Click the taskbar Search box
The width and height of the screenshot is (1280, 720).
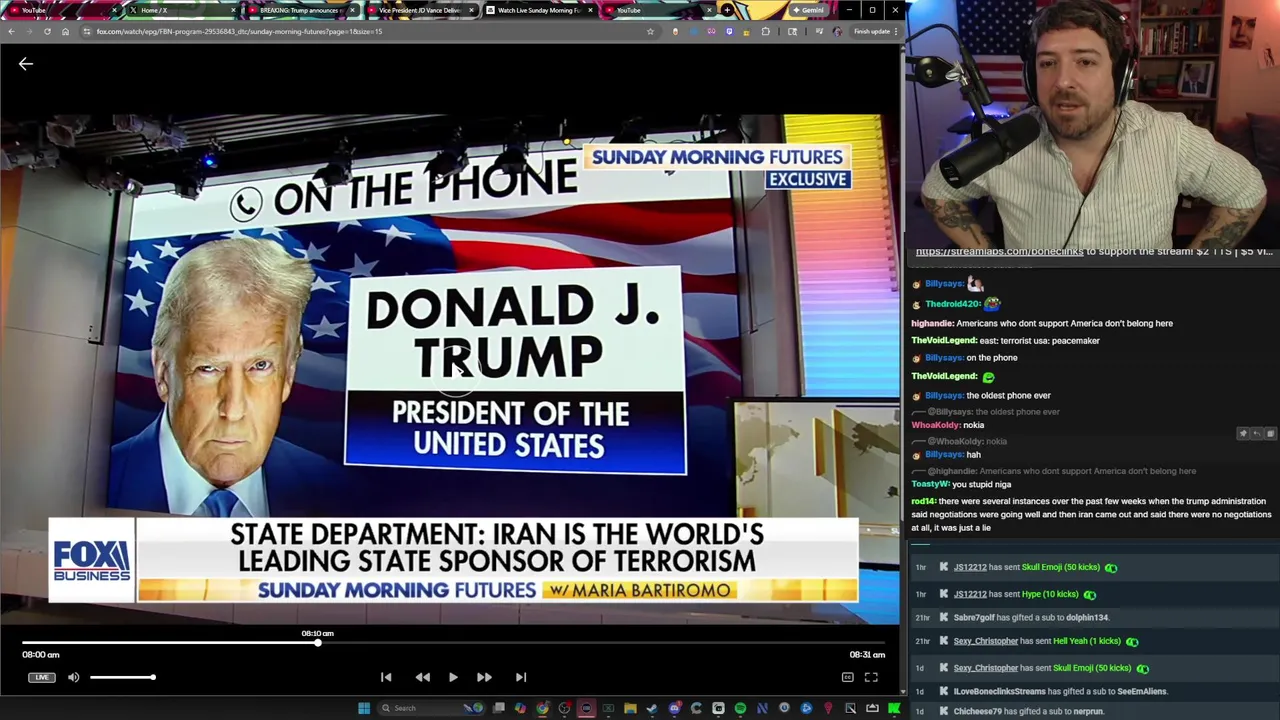431,708
